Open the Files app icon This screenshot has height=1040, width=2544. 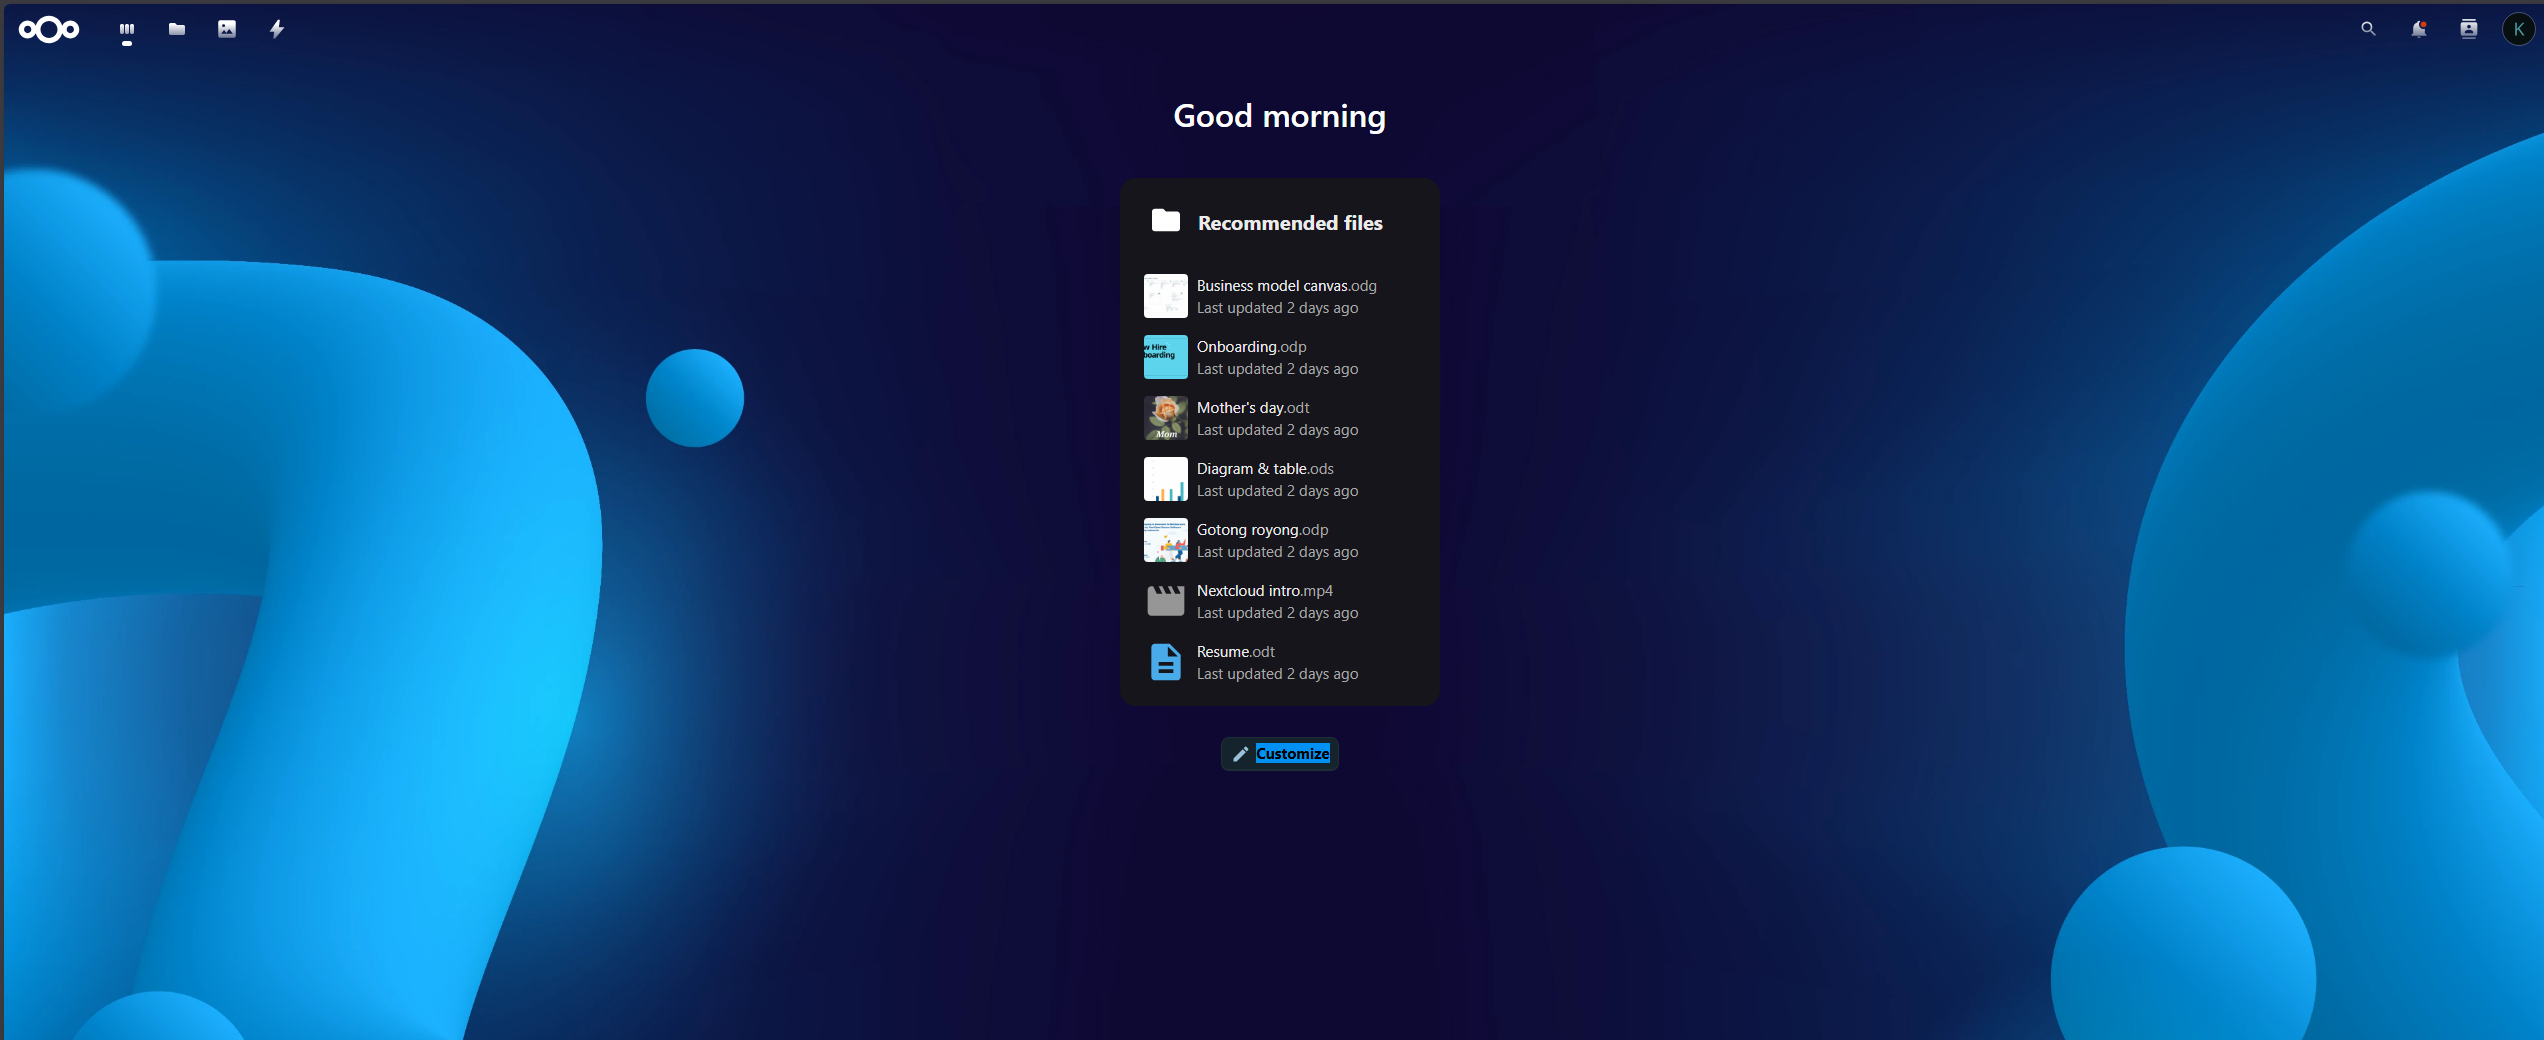pos(177,30)
